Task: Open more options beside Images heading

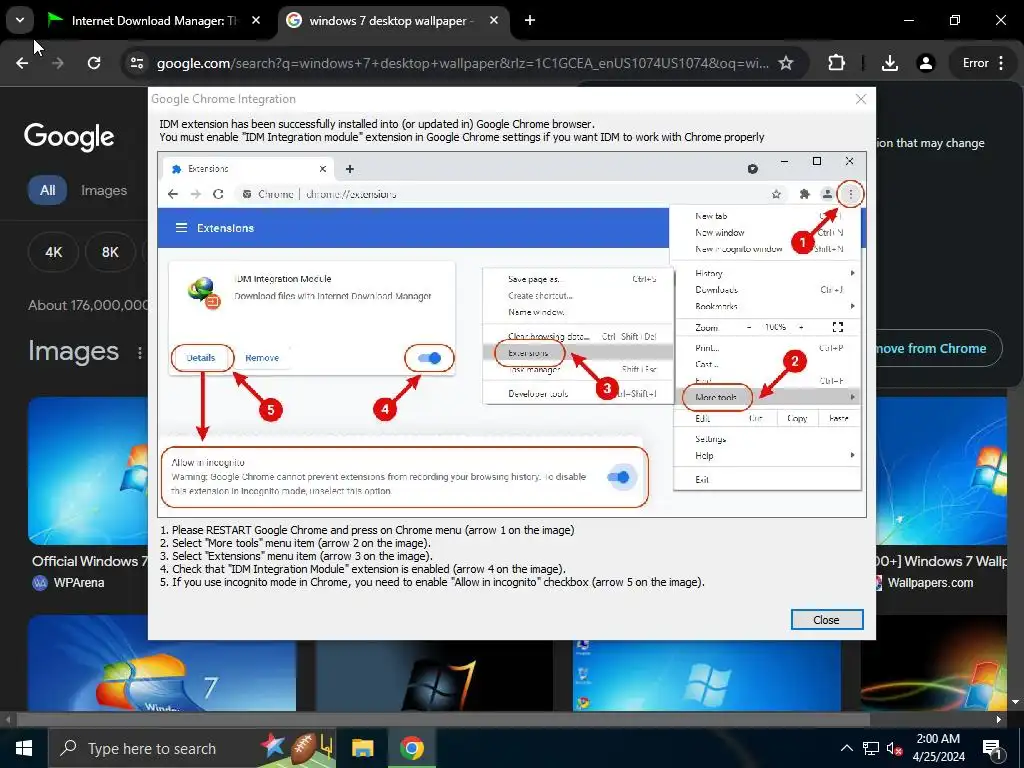Action: (140, 353)
